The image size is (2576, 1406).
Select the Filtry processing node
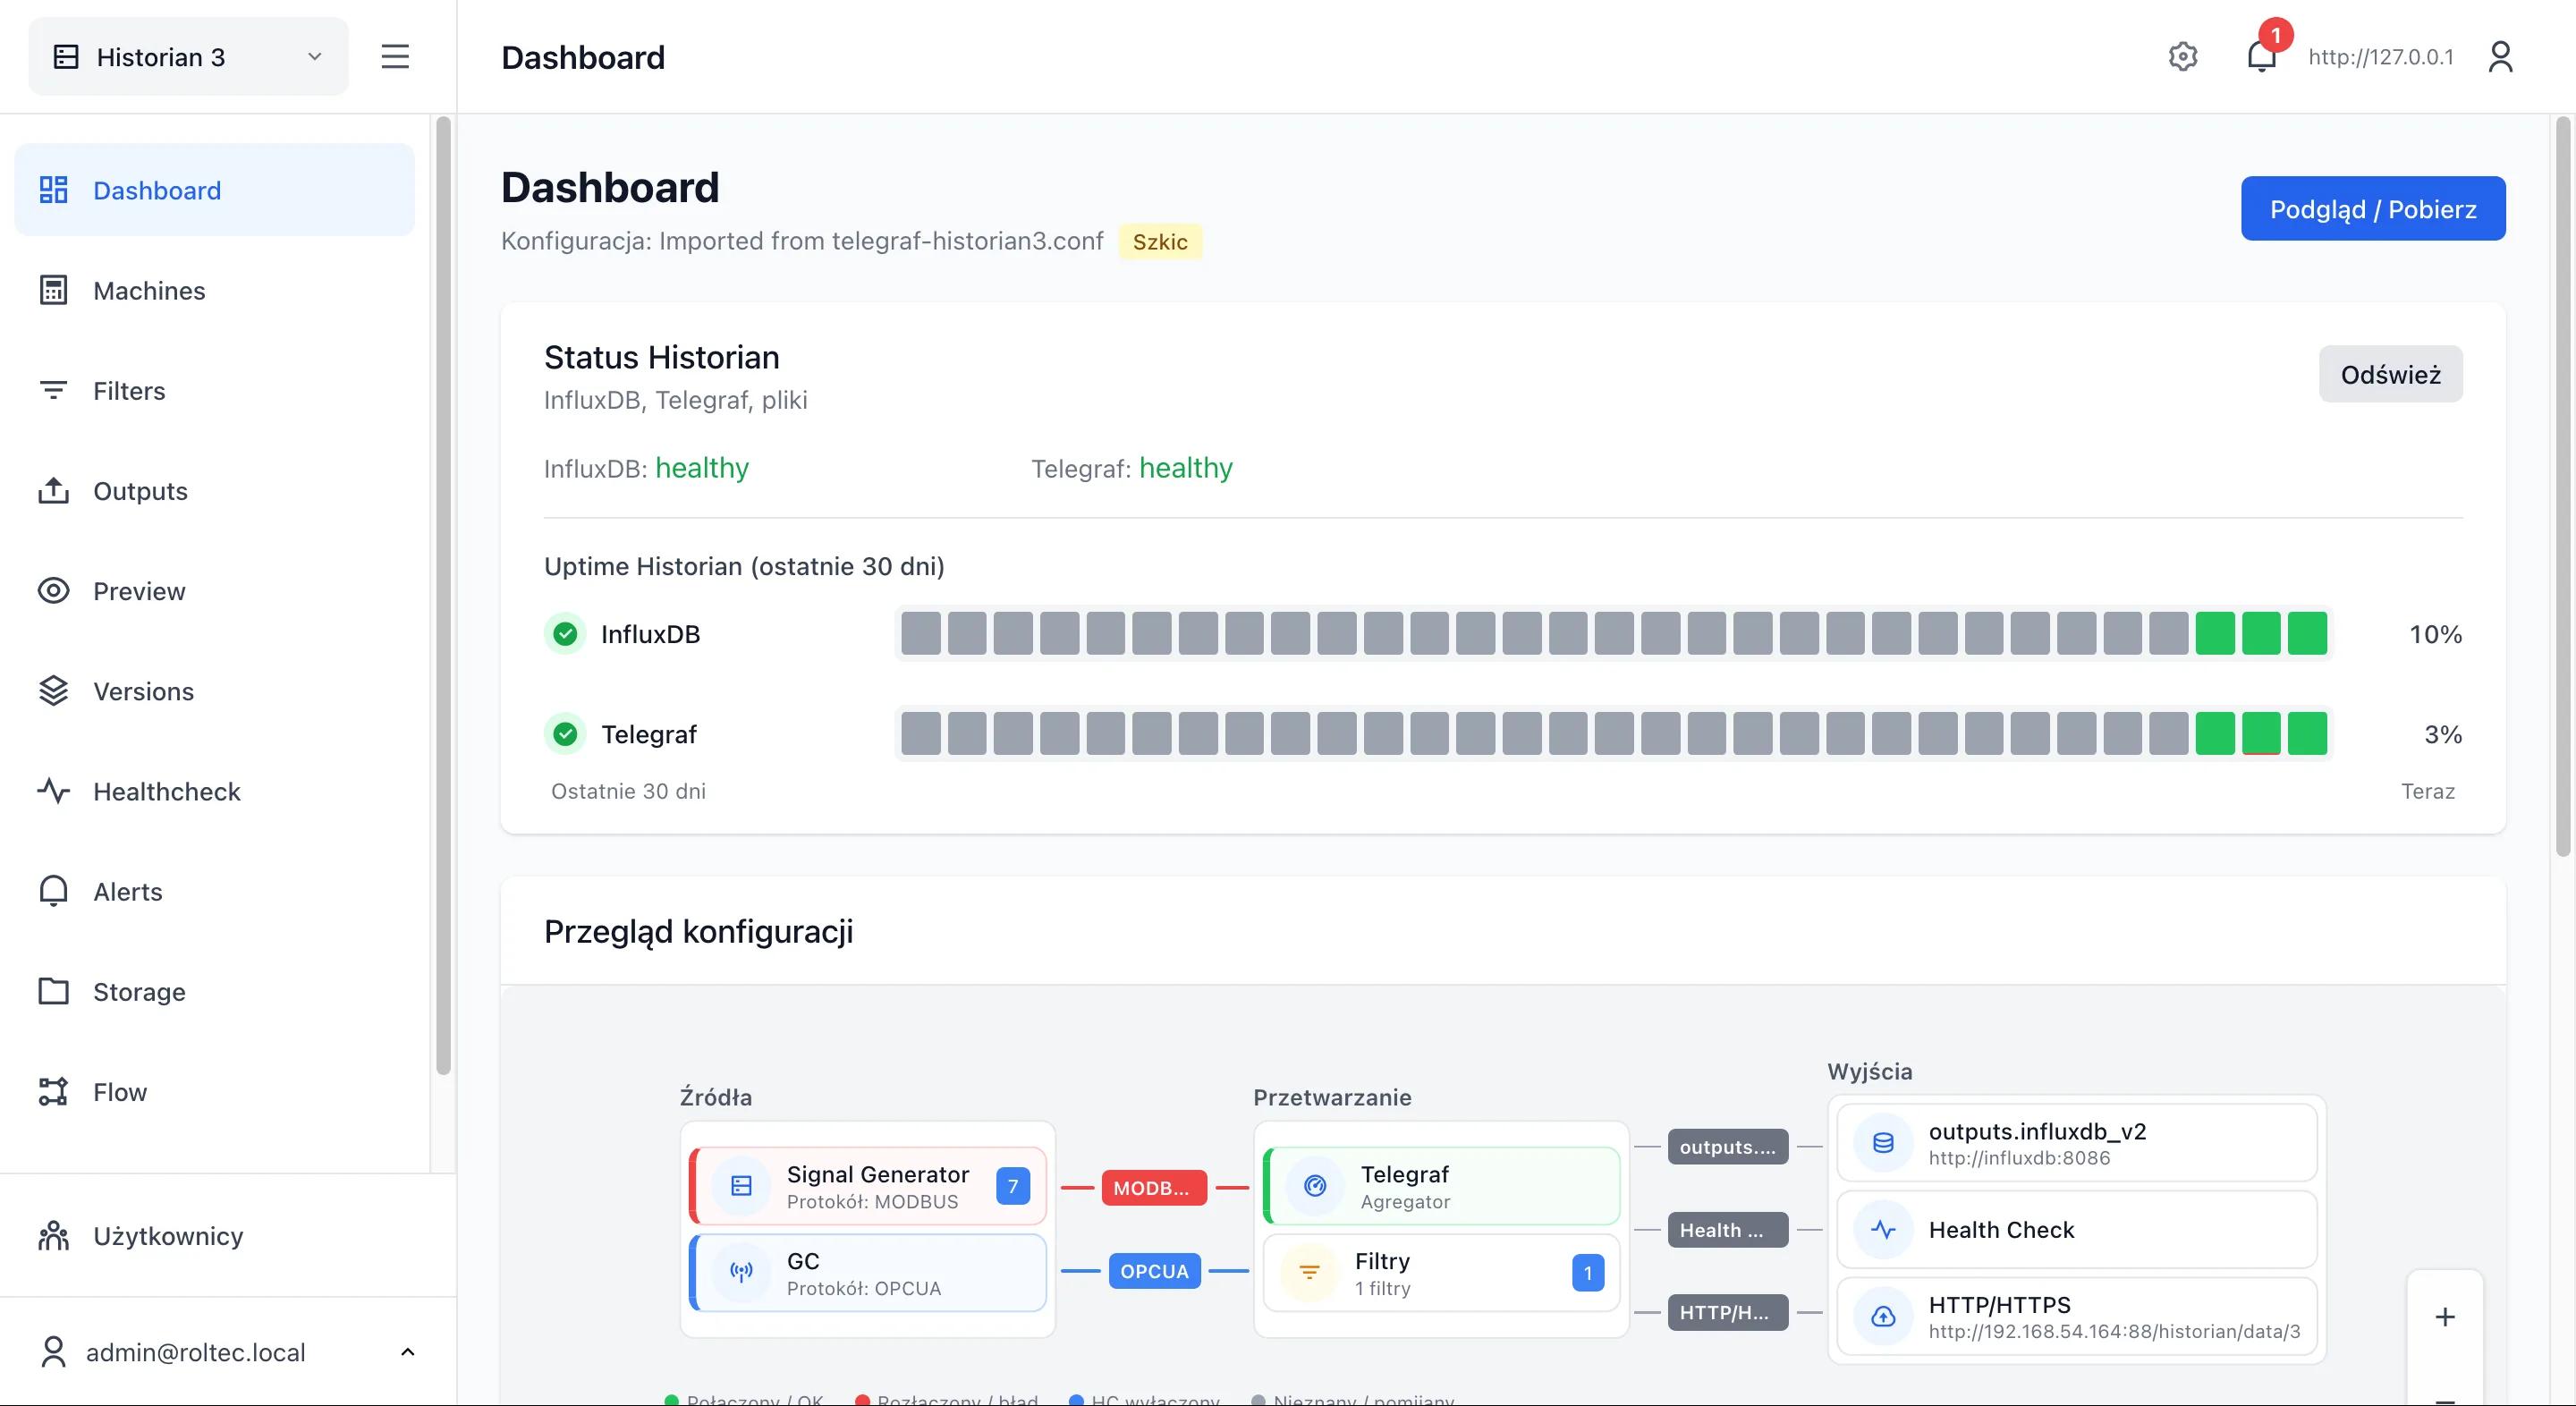click(1442, 1273)
